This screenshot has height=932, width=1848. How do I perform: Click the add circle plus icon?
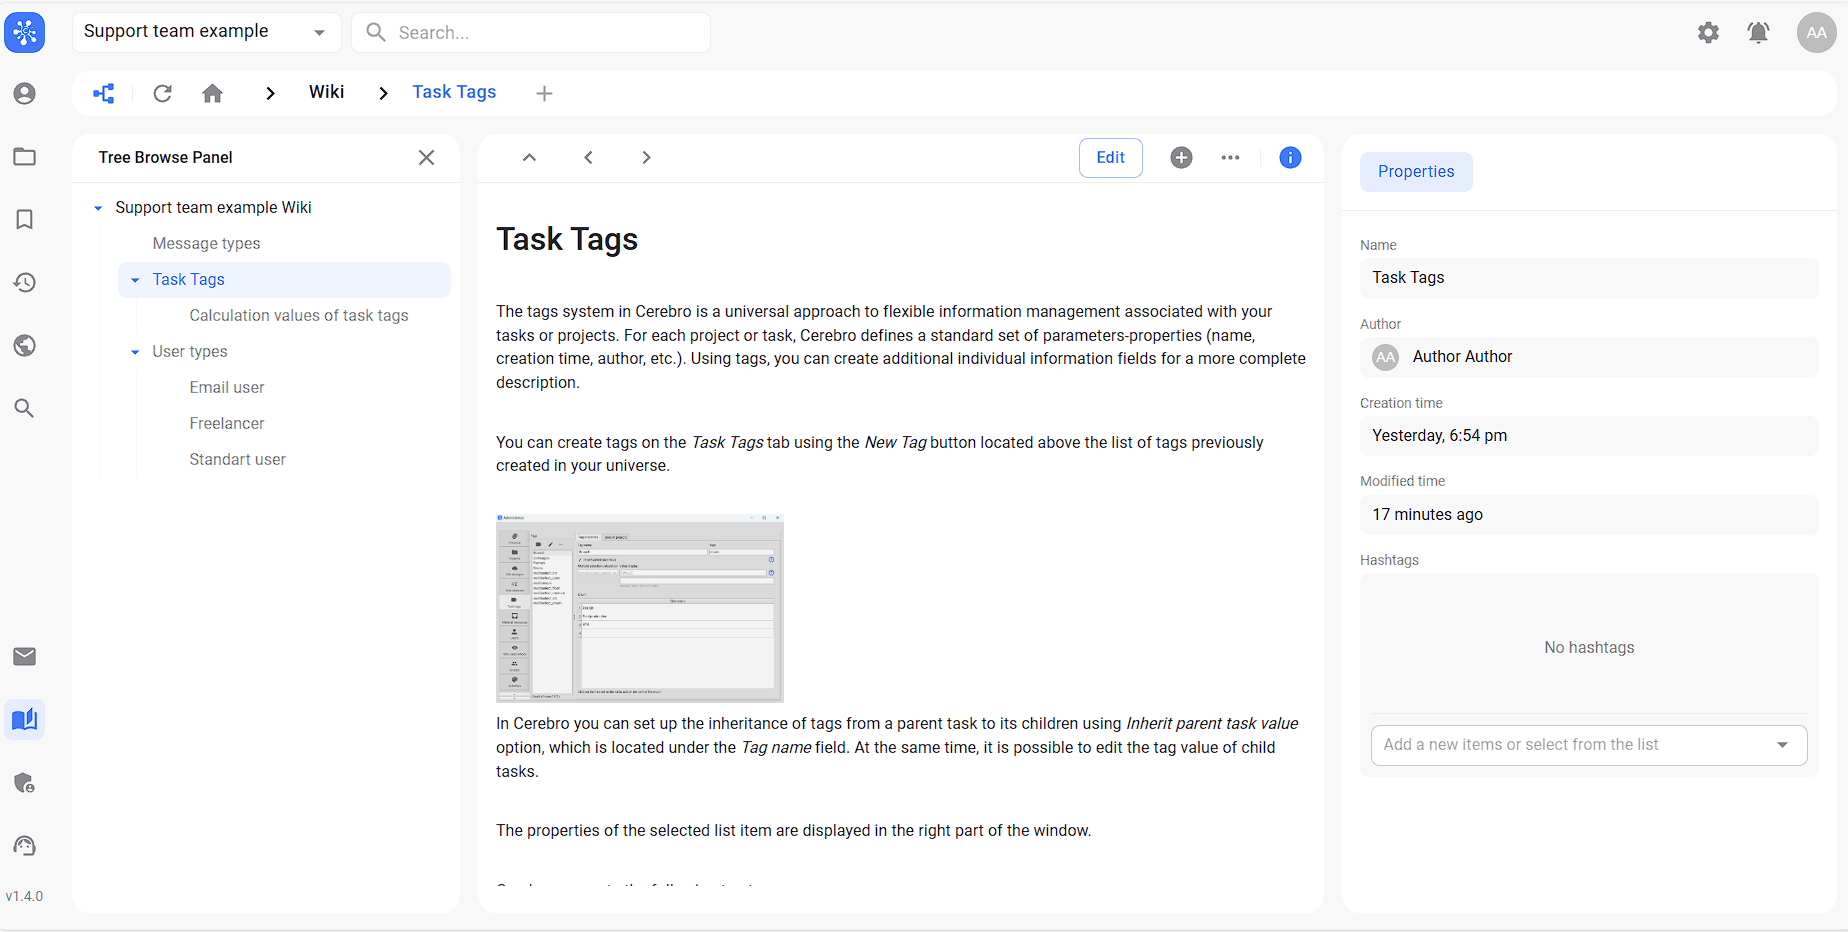[1181, 157]
